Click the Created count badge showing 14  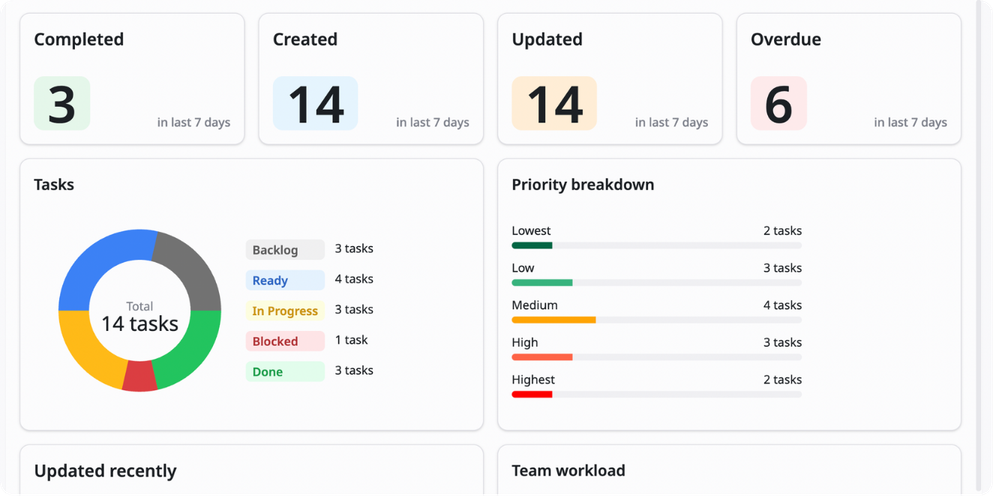(x=315, y=103)
